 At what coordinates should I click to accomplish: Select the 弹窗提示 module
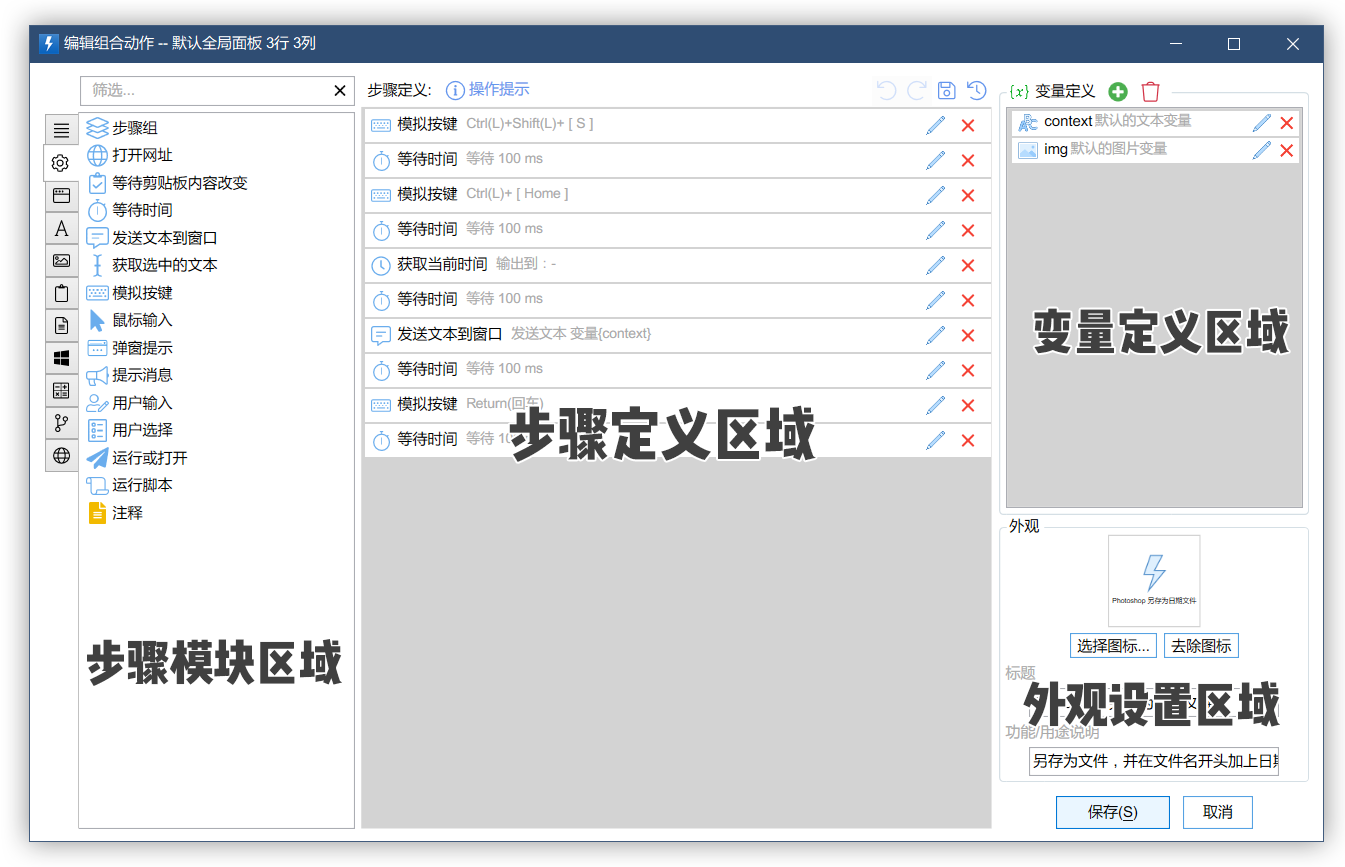tap(129, 348)
